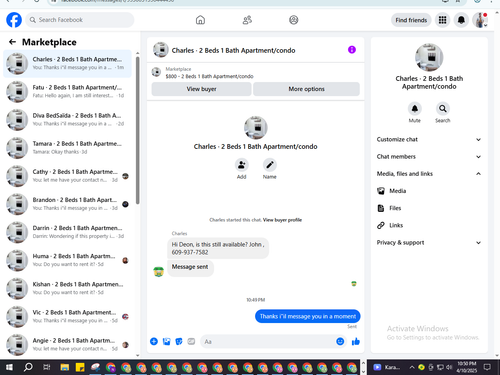Click the 'Hi Deon, is this still available' message

pos(218,248)
